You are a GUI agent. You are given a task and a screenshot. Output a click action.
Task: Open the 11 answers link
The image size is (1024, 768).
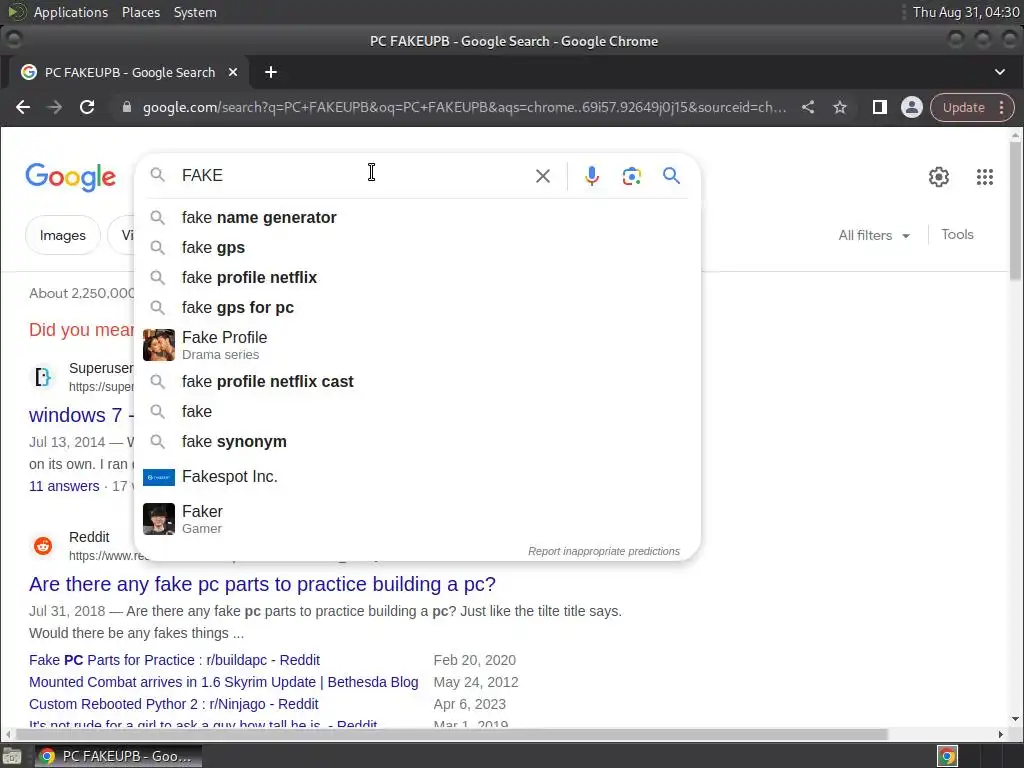[64, 486]
